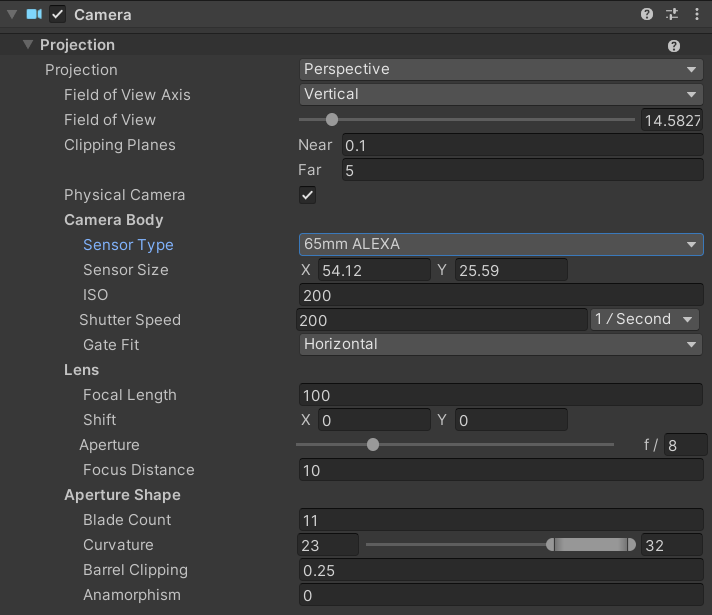The width and height of the screenshot is (712, 615).
Task: Click the ISO label
Action: tap(95, 295)
